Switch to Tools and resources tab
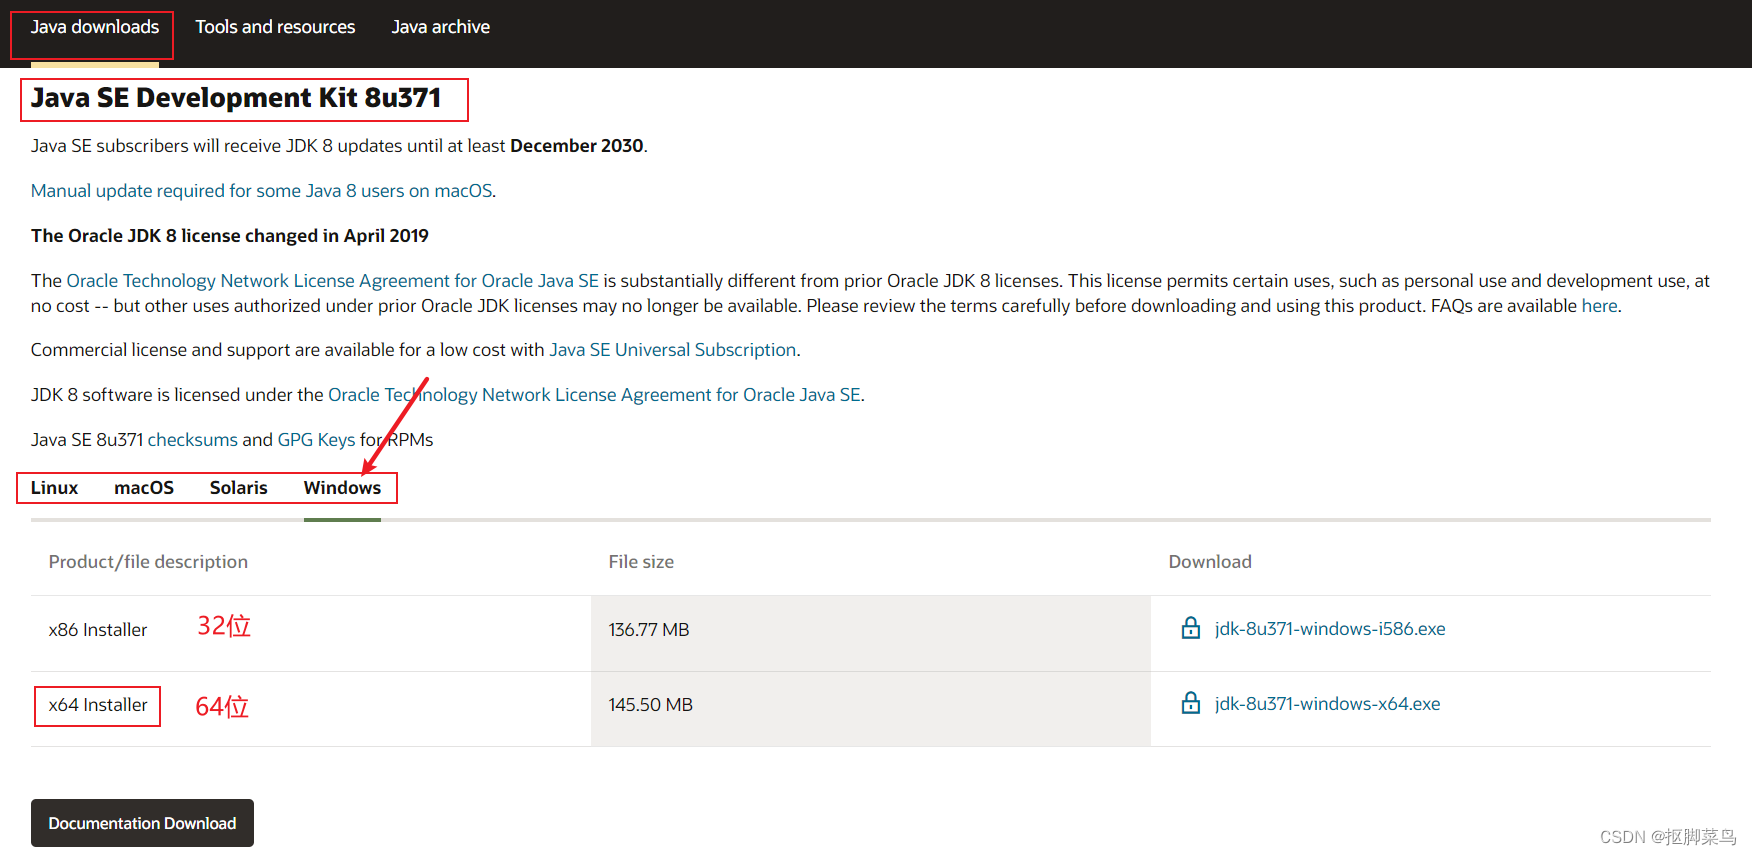The height and width of the screenshot is (855, 1752). 275,27
